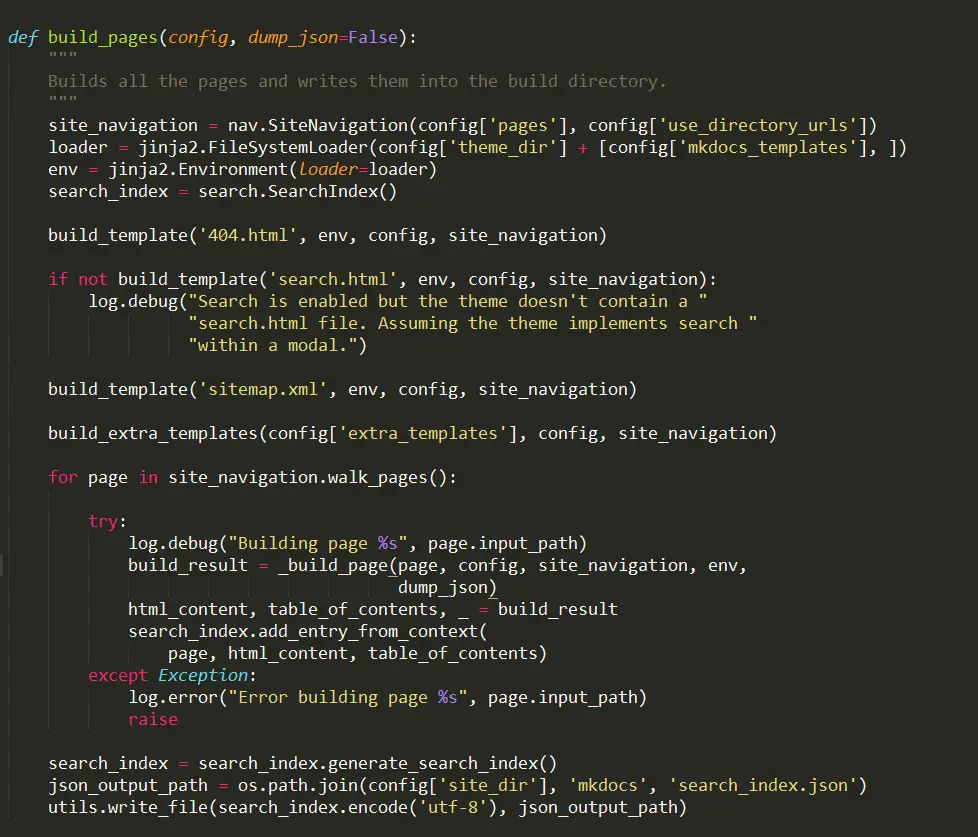Click the False default value
The width and height of the screenshot is (978, 837).
point(372,37)
